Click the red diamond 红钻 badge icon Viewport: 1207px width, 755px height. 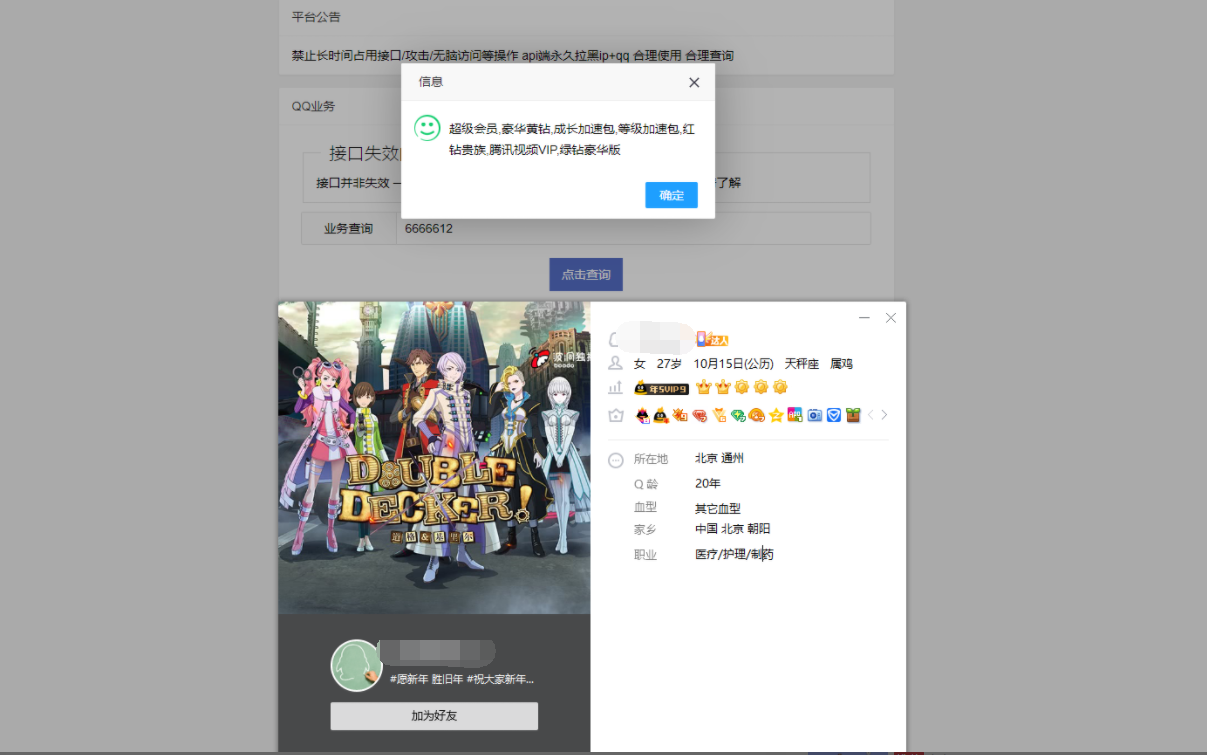(699, 414)
